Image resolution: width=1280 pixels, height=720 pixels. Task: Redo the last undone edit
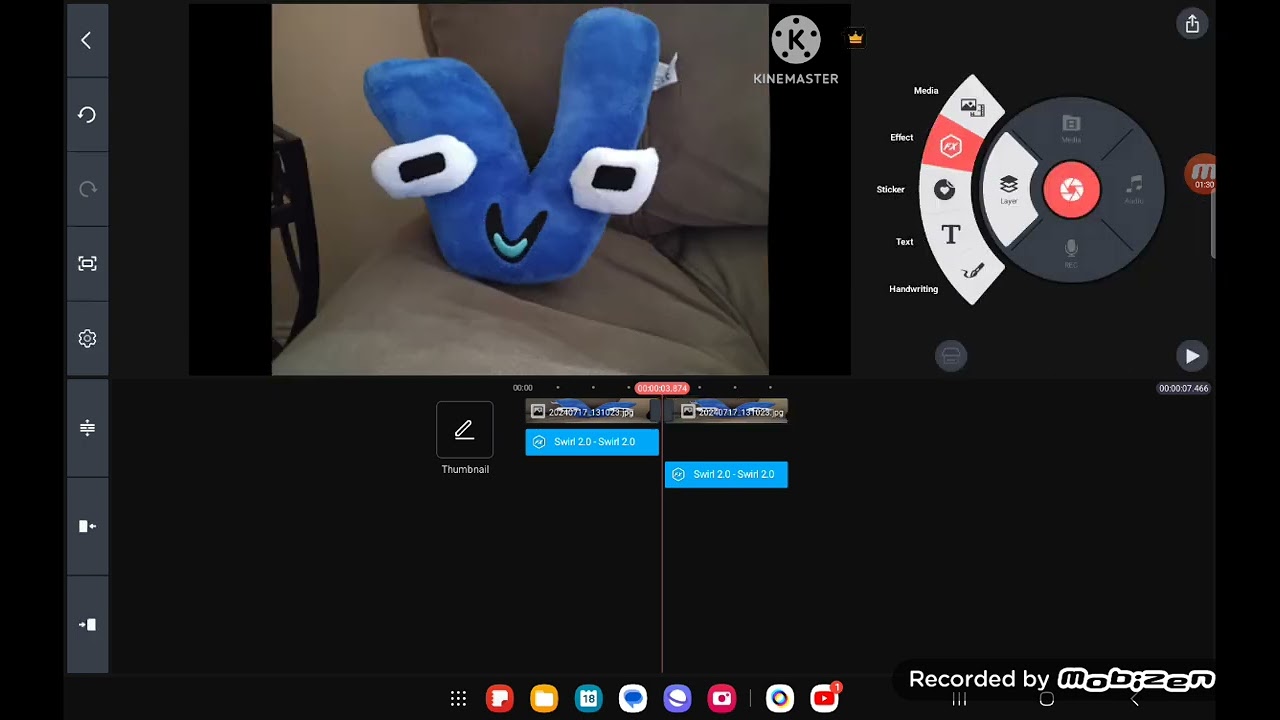87,189
